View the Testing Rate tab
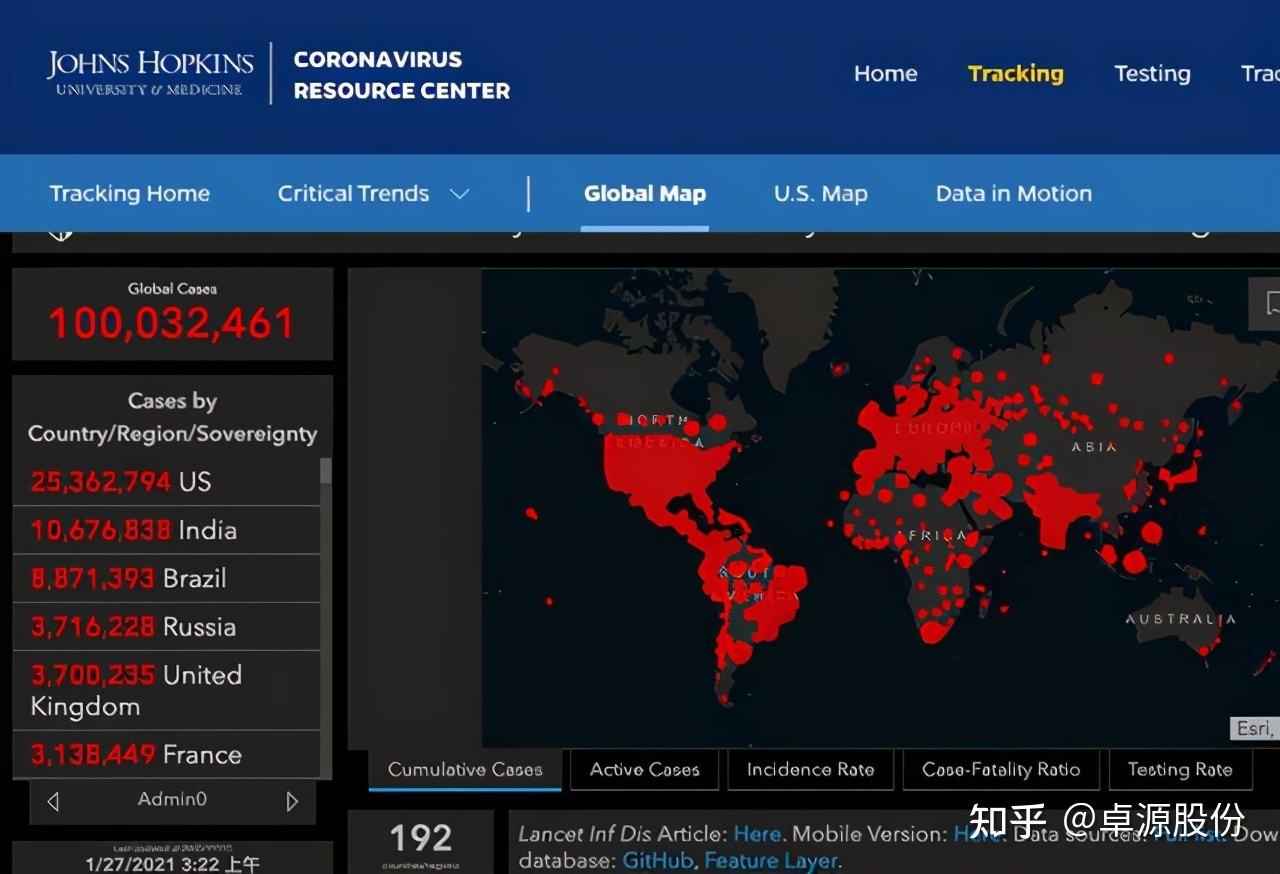Image resolution: width=1280 pixels, height=874 pixels. click(1180, 770)
